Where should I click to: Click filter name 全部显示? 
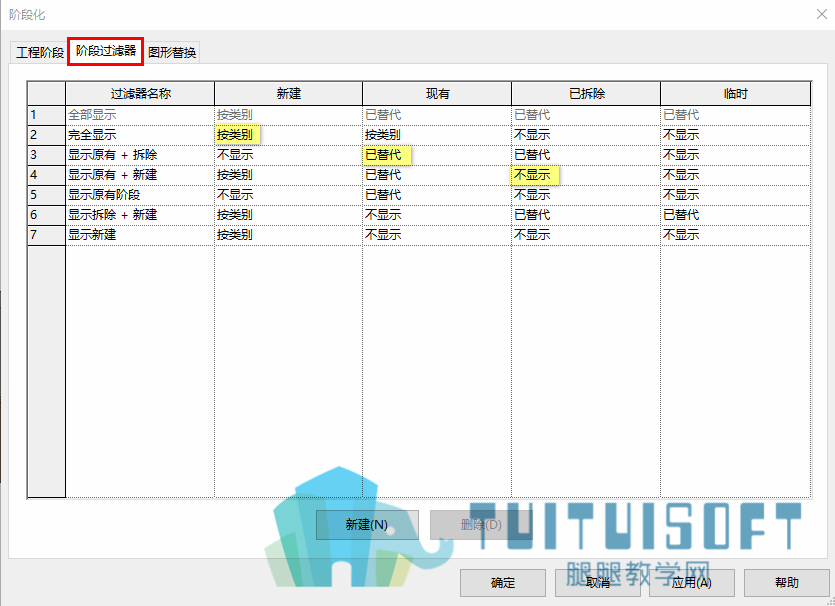140,115
